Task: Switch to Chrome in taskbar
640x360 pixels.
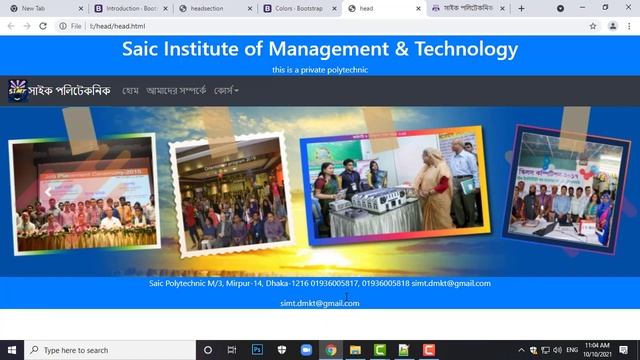Action: (331, 350)
